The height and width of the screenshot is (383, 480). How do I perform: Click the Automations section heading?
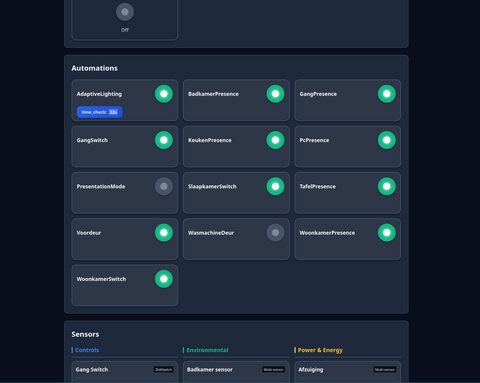[95, 68]
